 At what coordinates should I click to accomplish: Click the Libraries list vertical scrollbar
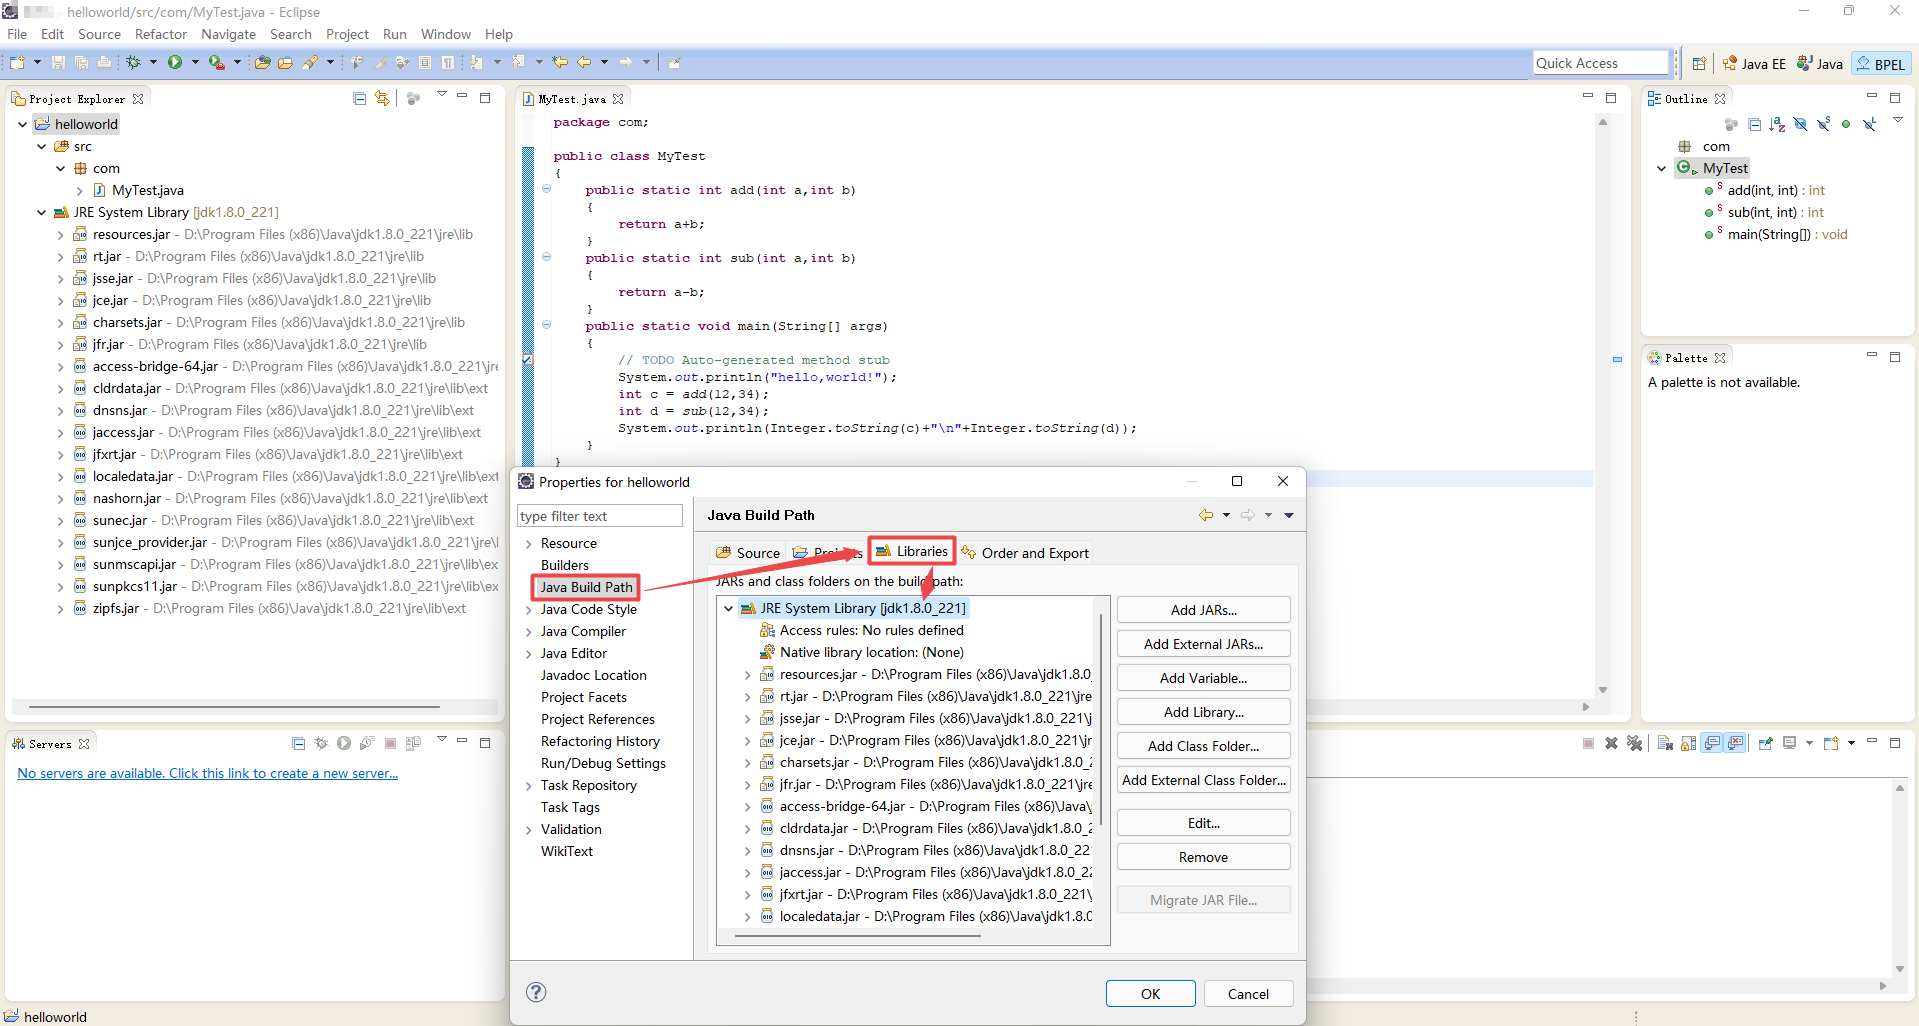click(x=1101, y=720)
